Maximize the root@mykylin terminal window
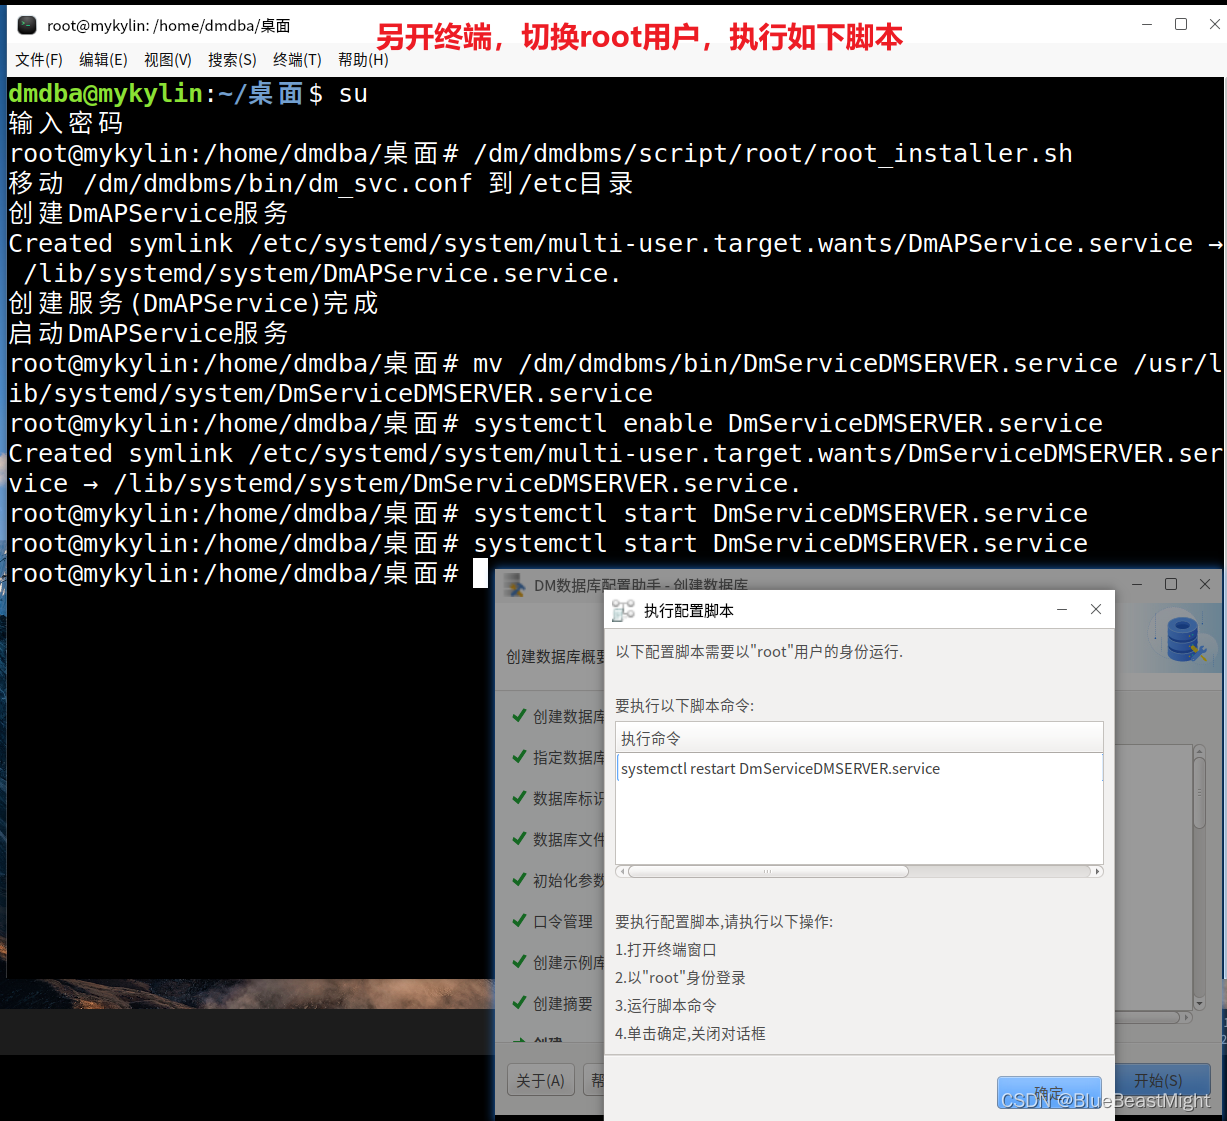 tap(1181, 24)
